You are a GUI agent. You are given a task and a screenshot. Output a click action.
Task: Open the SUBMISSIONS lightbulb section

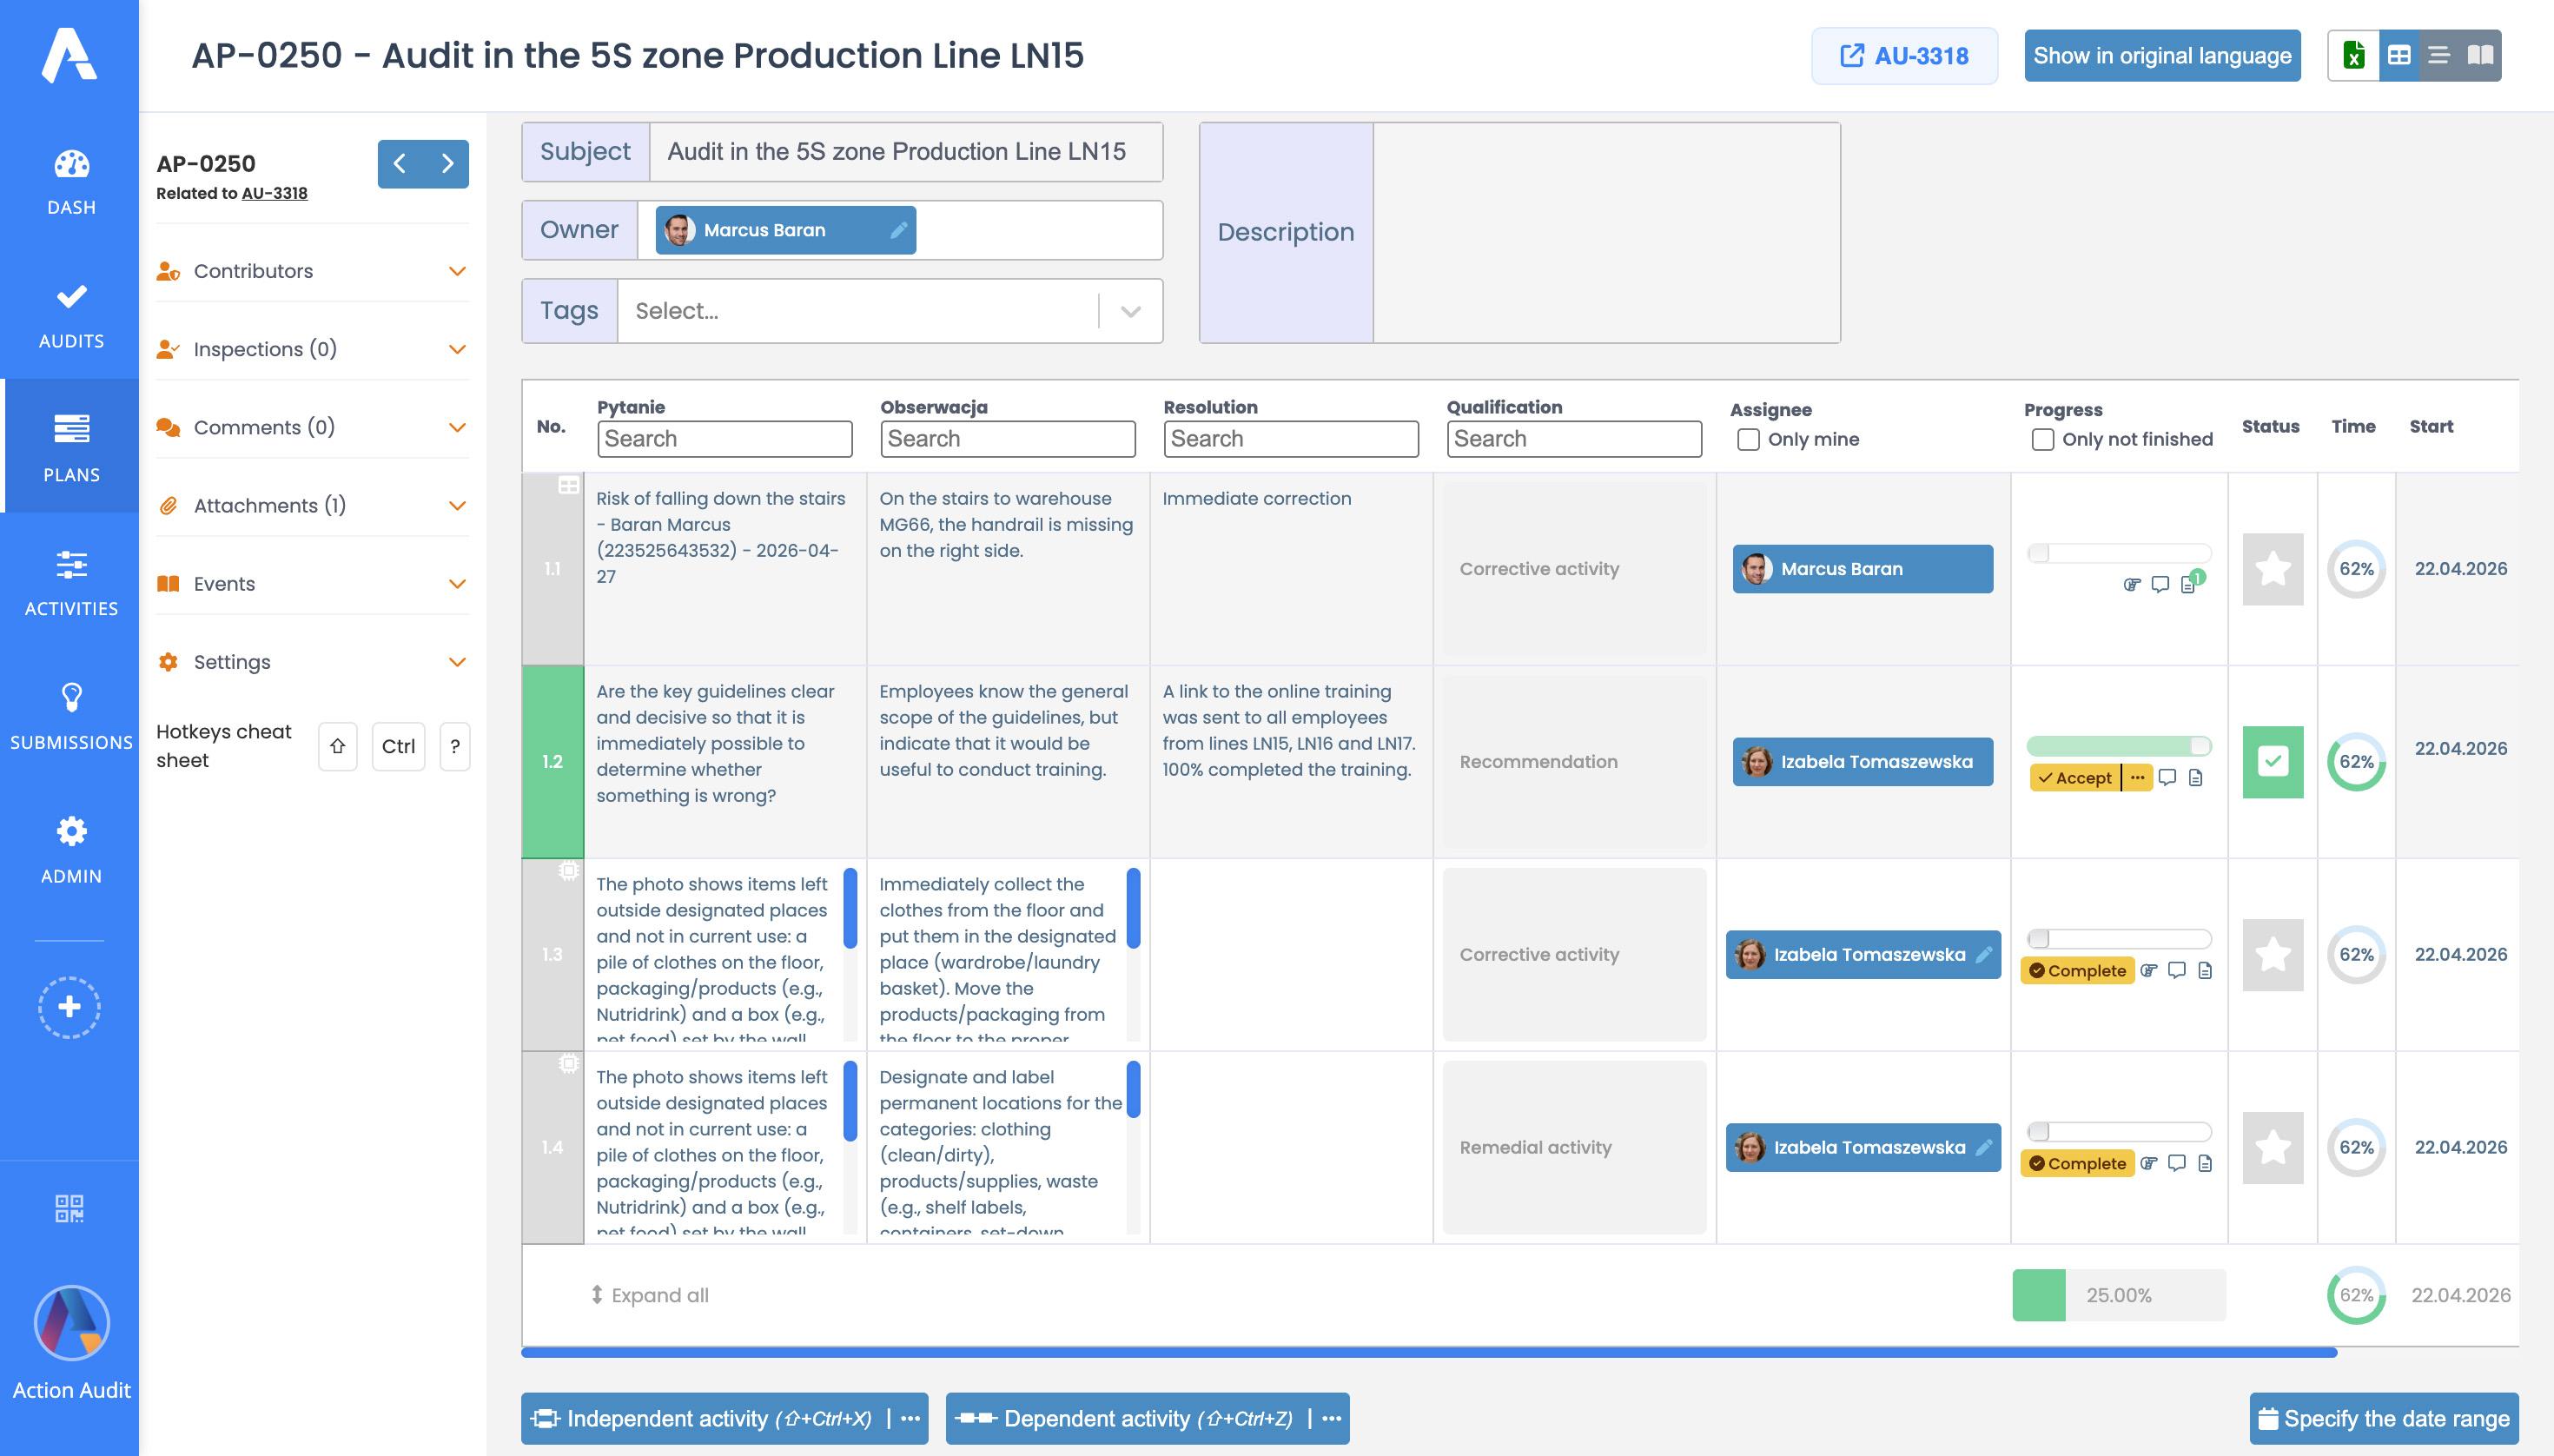tap(70, 716)
